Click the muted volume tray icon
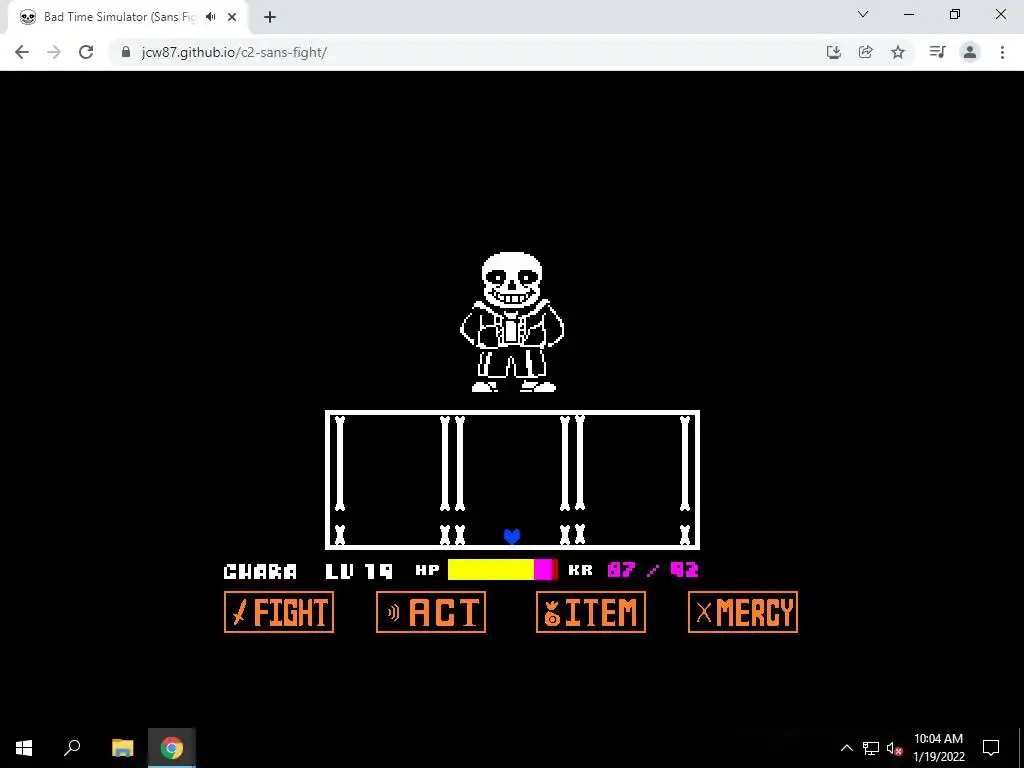This screenshot has width=1024, height=768. (895, 748)
